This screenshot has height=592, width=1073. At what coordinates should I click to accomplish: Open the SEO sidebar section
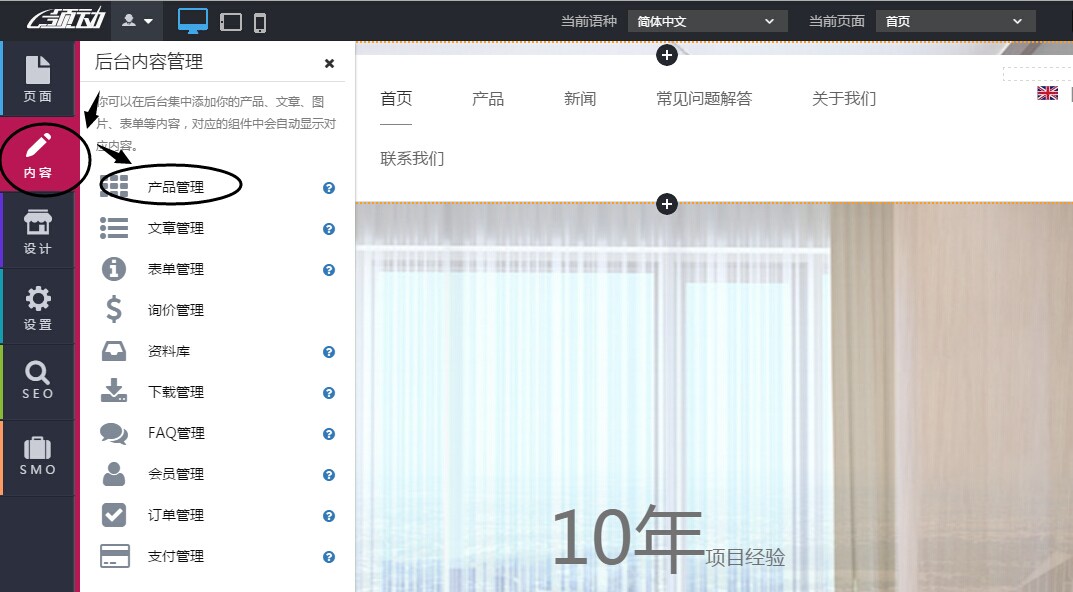pos(37,381)
